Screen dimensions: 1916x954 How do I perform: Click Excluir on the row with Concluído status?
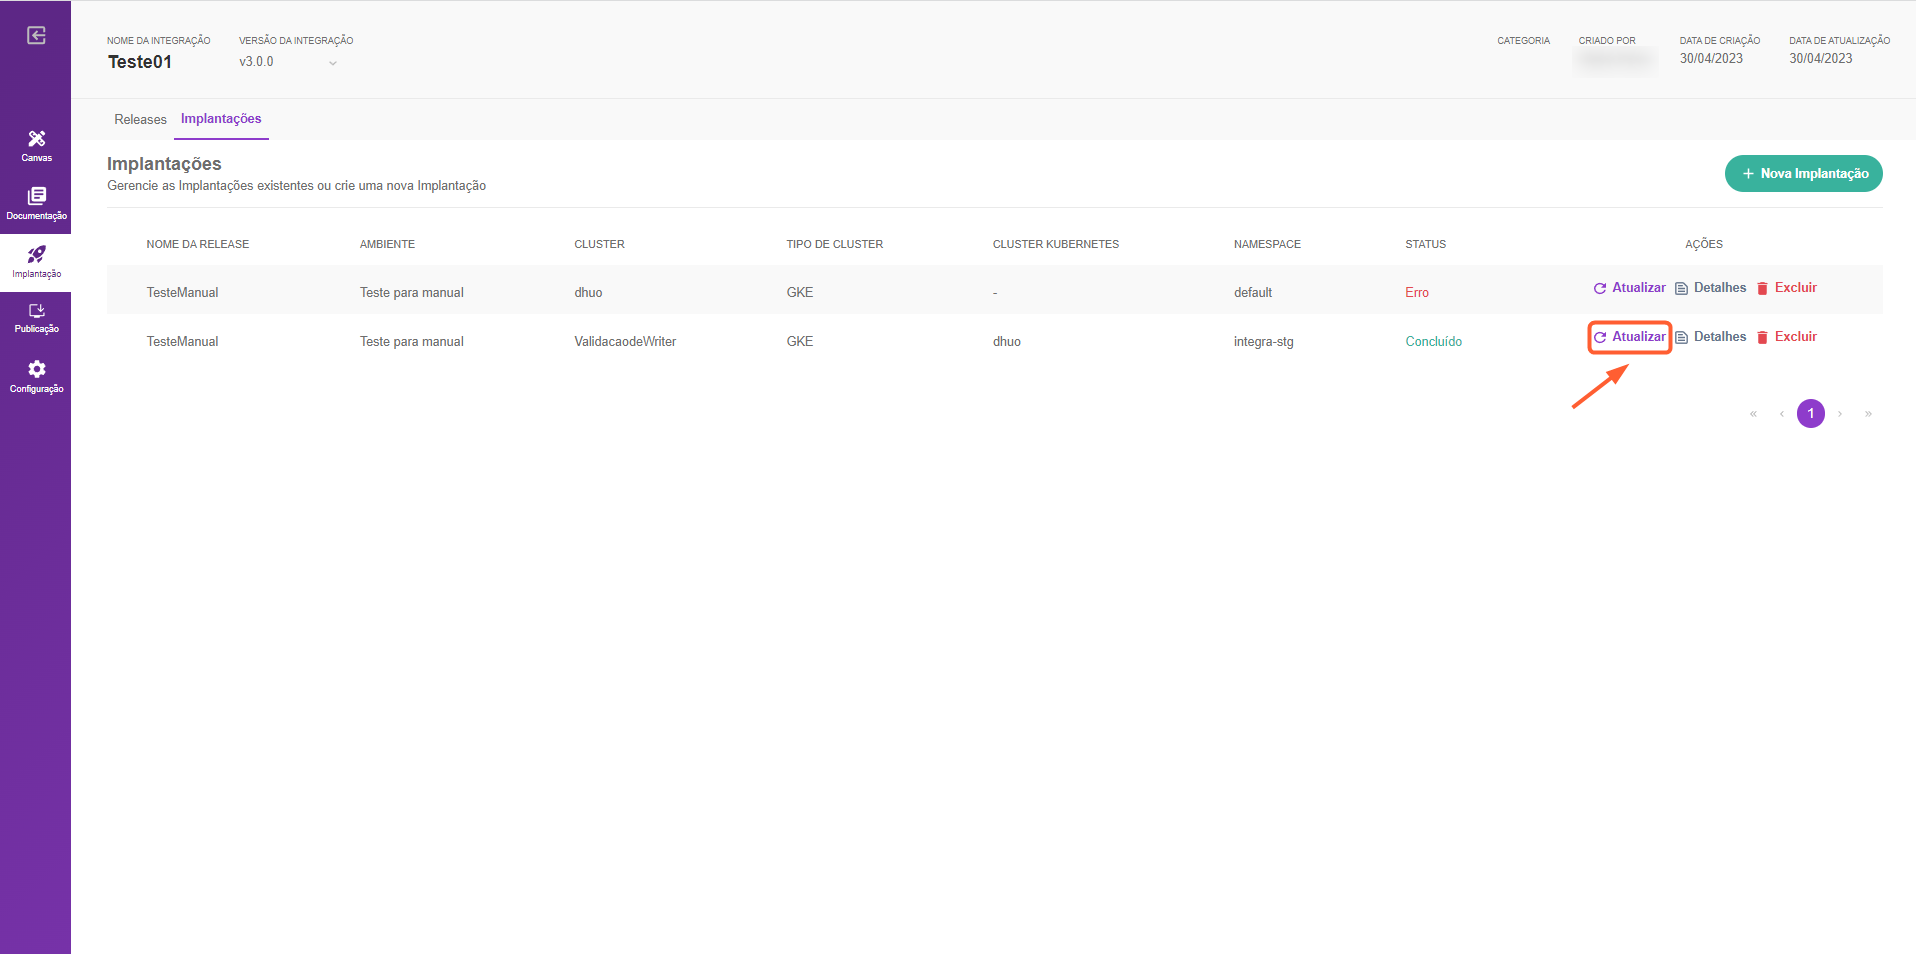(1786, 337)
